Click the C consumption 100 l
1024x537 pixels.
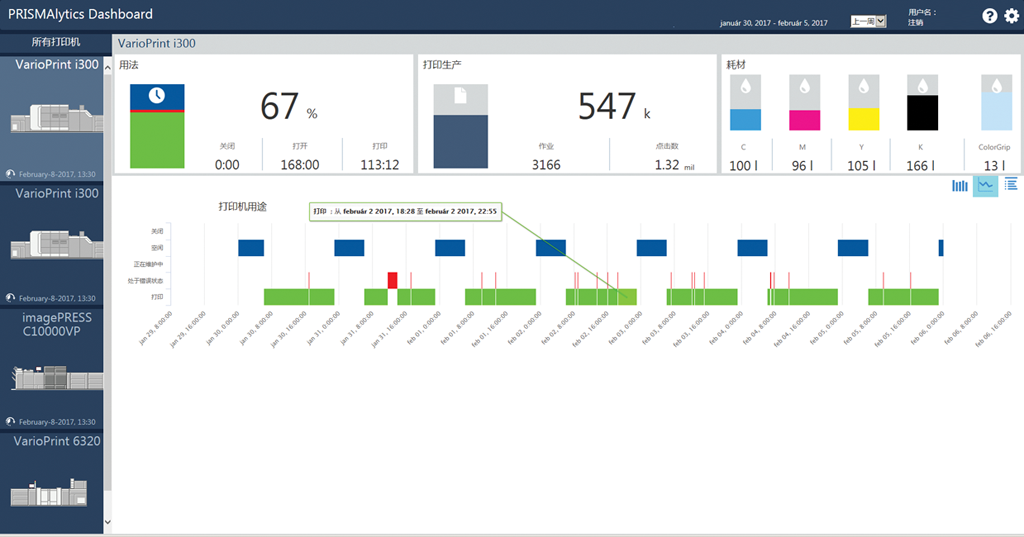click(743, 166)
